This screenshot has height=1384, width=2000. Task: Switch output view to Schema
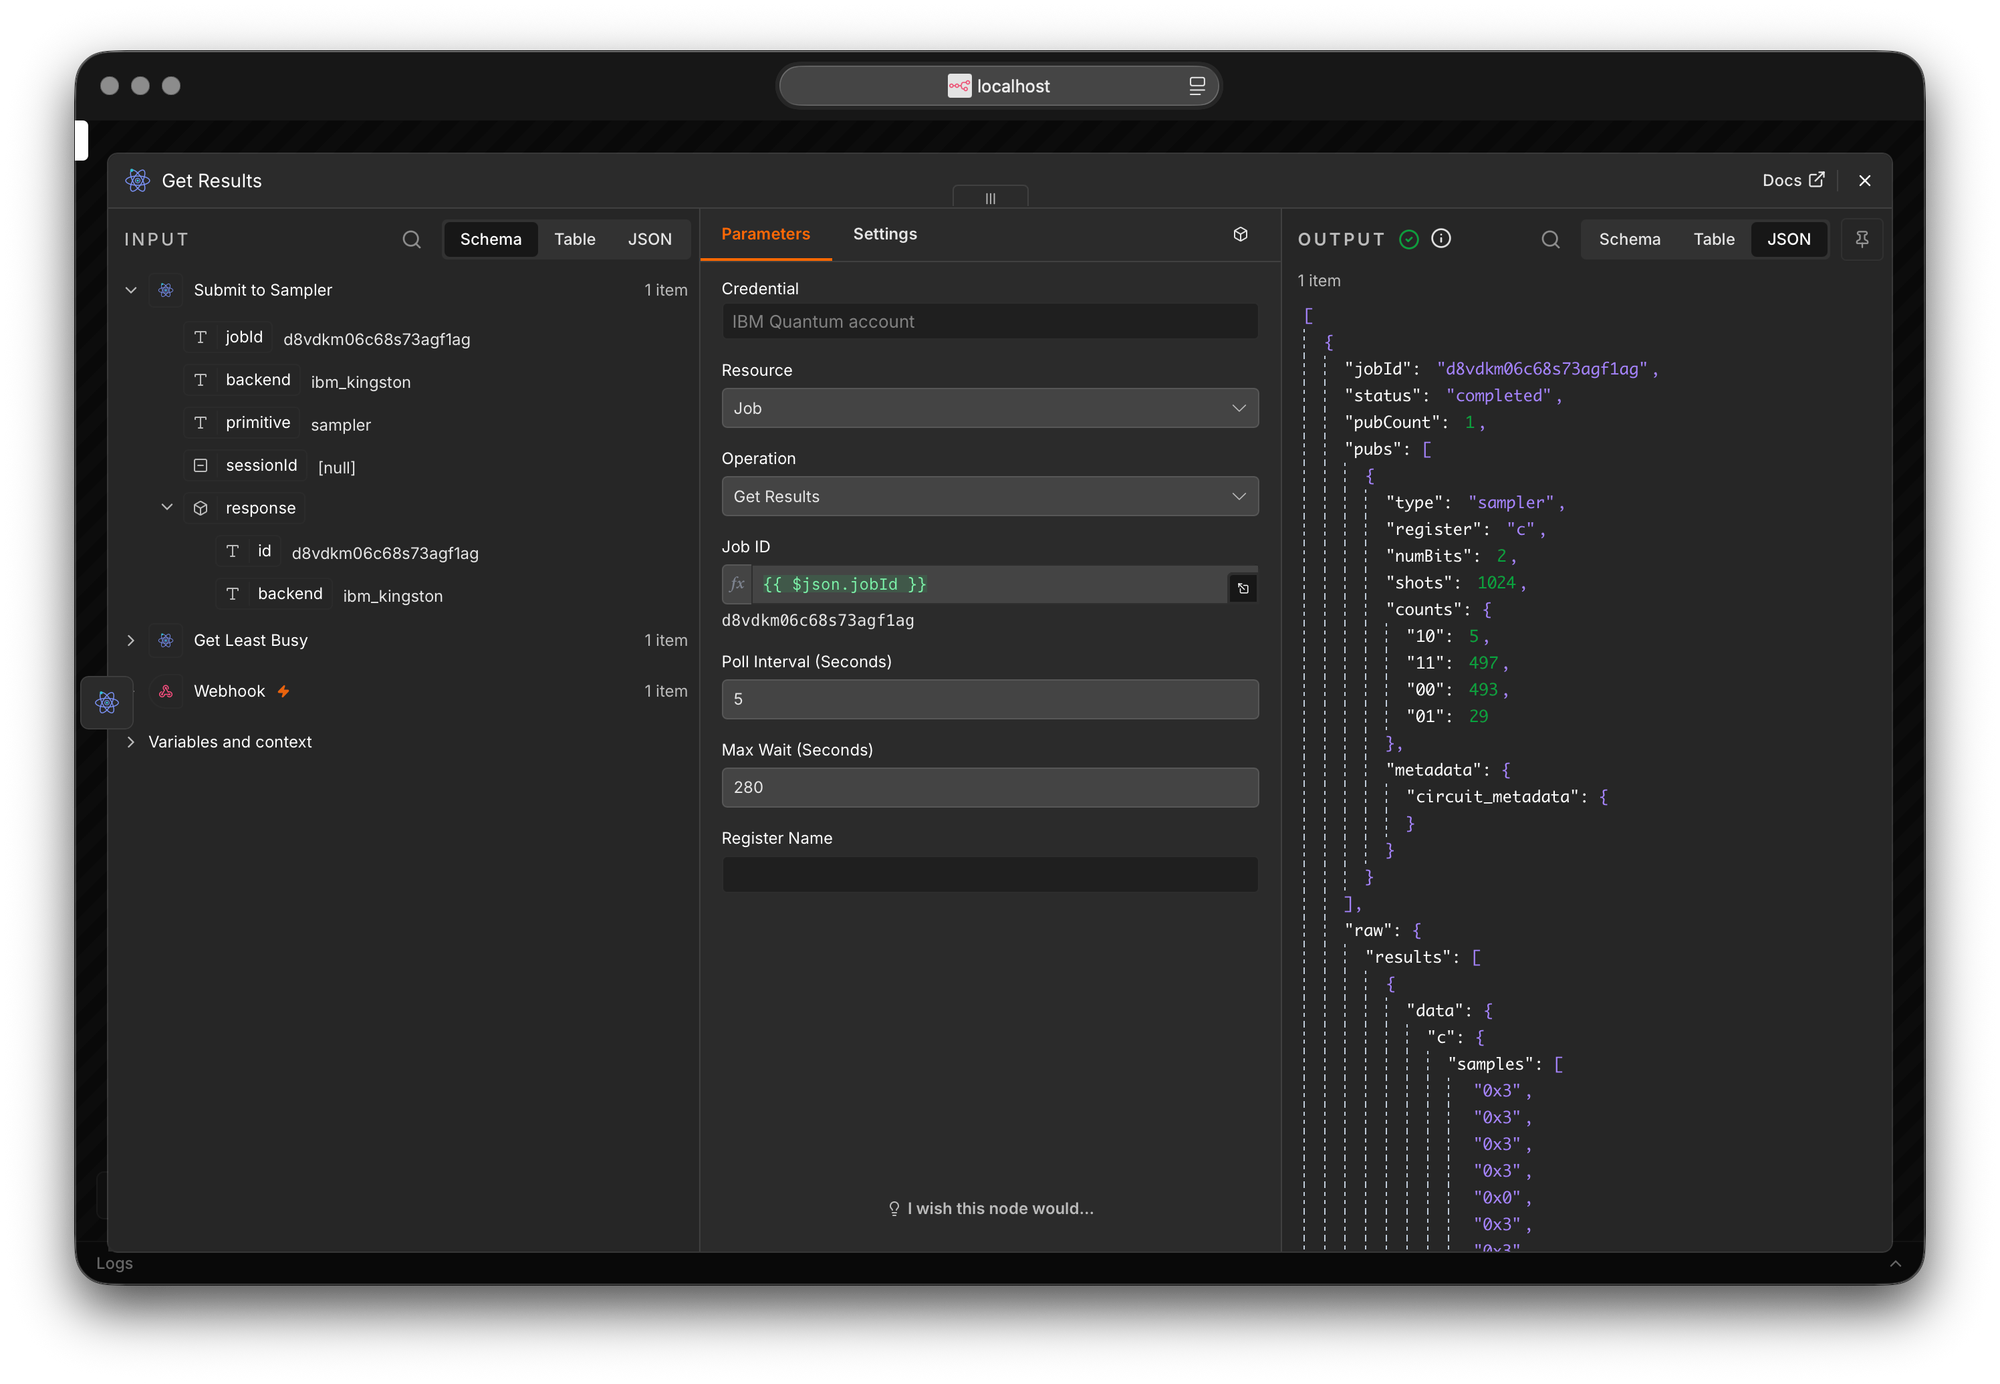point(1629,239)
